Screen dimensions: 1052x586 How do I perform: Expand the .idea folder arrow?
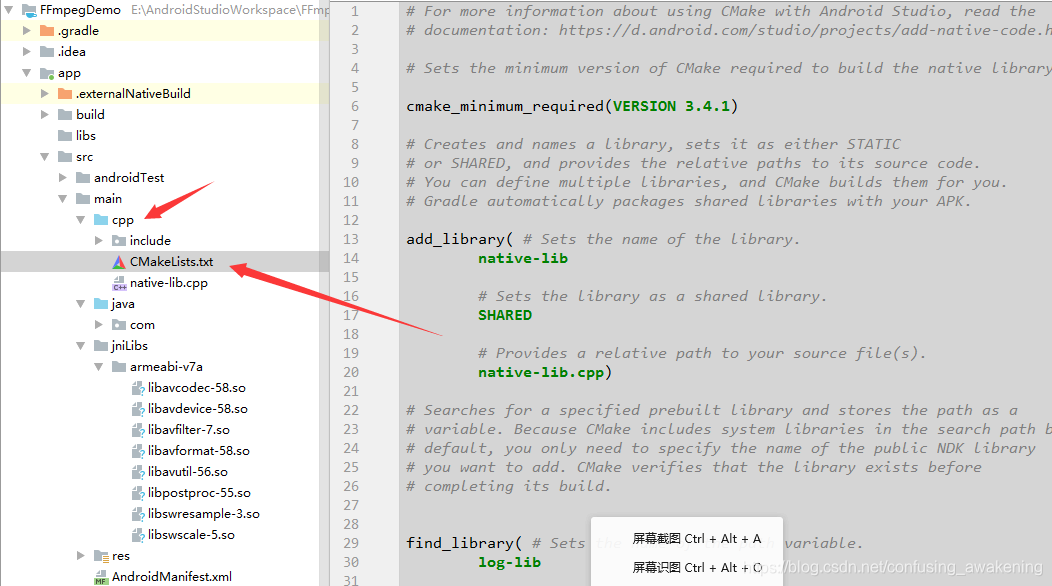point(27,52)
